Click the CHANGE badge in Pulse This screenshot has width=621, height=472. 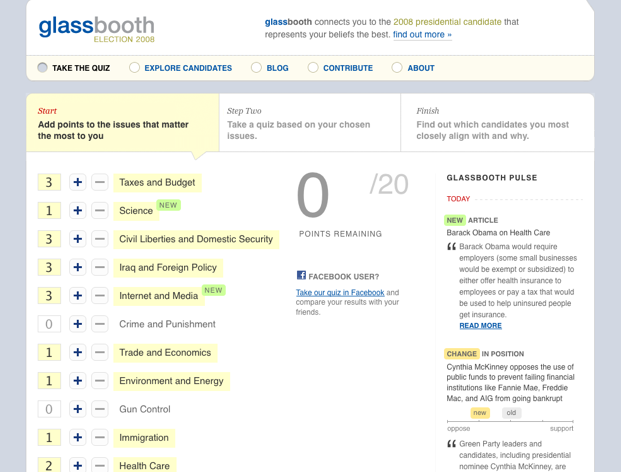tap(461, 354)
